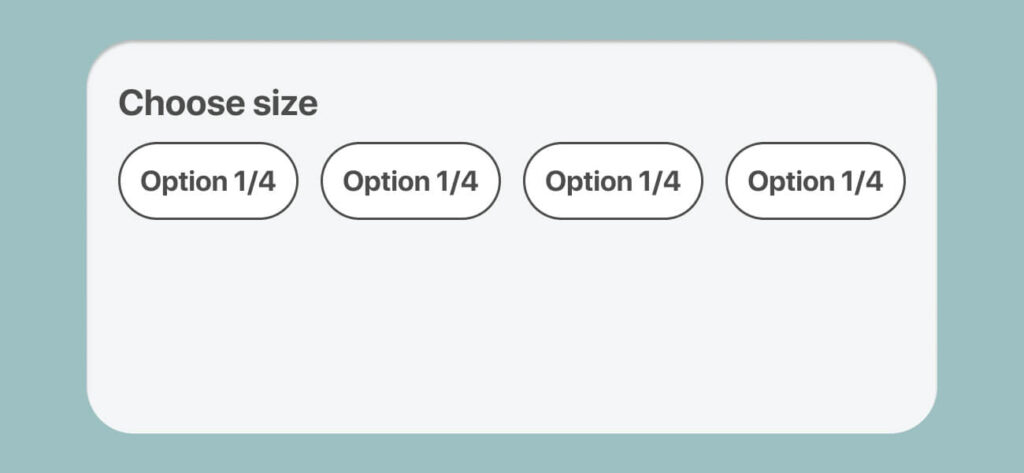Click the blank card space below the size options
The width and height of the screenshot is (1024, 473).
click(510, 330)
